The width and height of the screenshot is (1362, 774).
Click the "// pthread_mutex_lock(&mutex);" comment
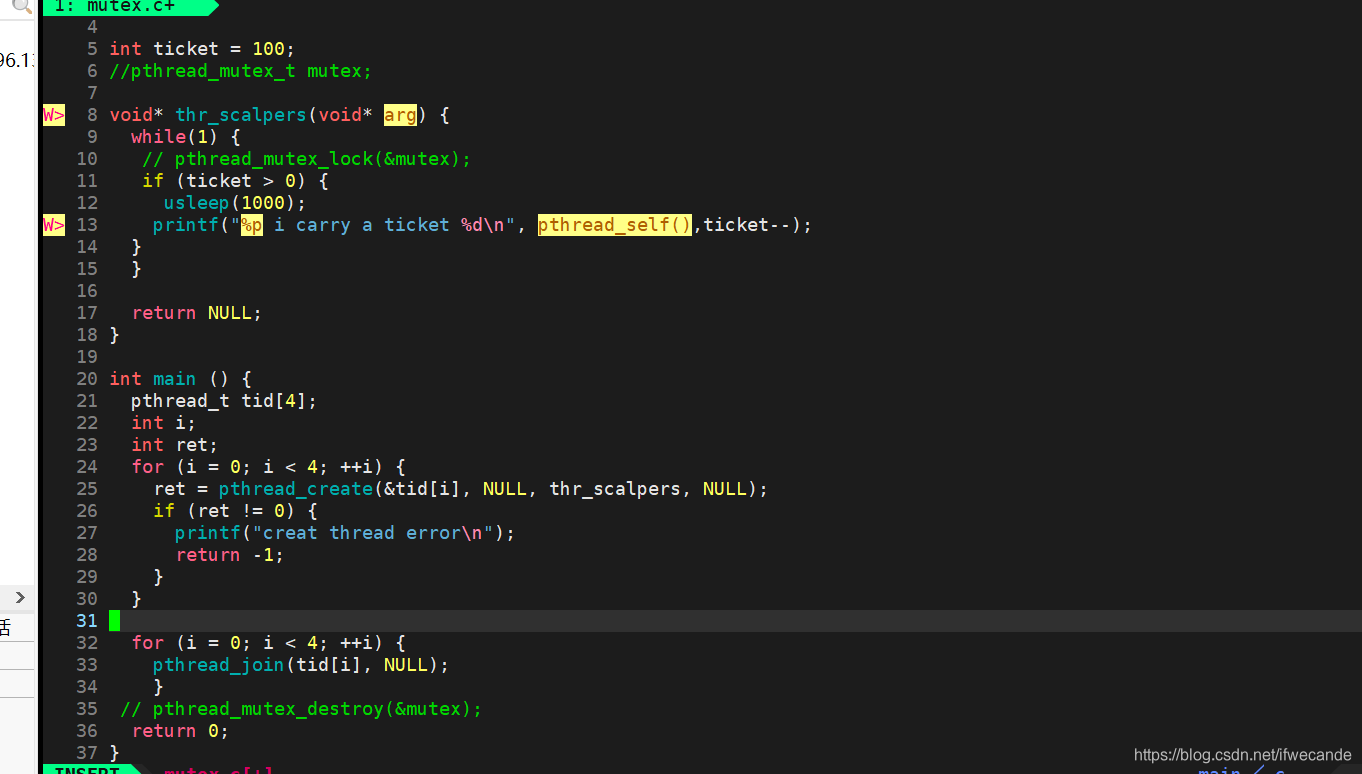307,159
